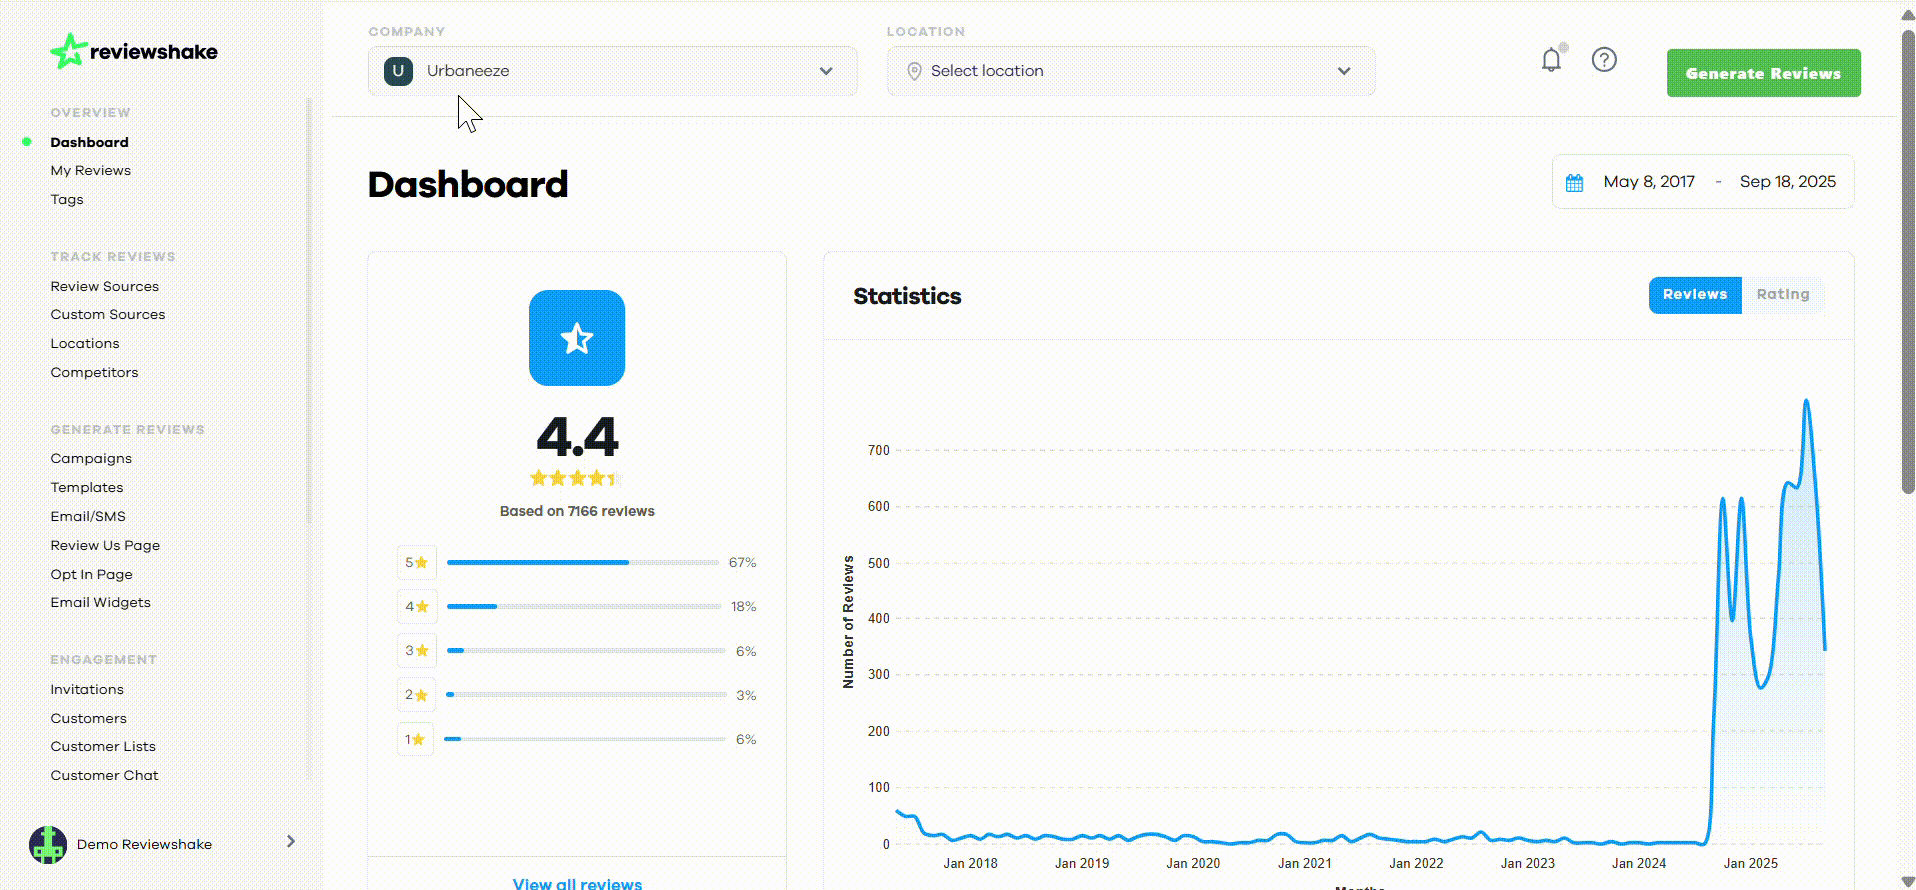This screenshot has height=890, width=1916.
Task: Click the 3-star 6% progress bar
Action: click(x=586, y=650)
